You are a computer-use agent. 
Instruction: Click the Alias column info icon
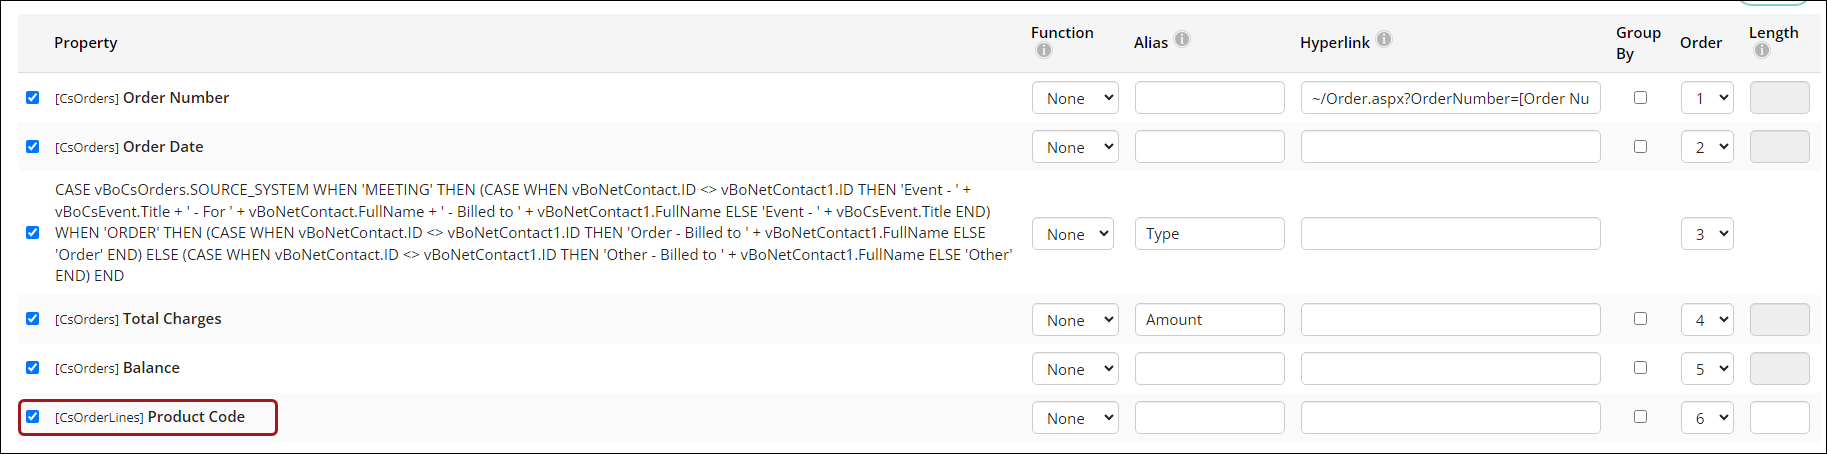click(x=1182, y=39)
